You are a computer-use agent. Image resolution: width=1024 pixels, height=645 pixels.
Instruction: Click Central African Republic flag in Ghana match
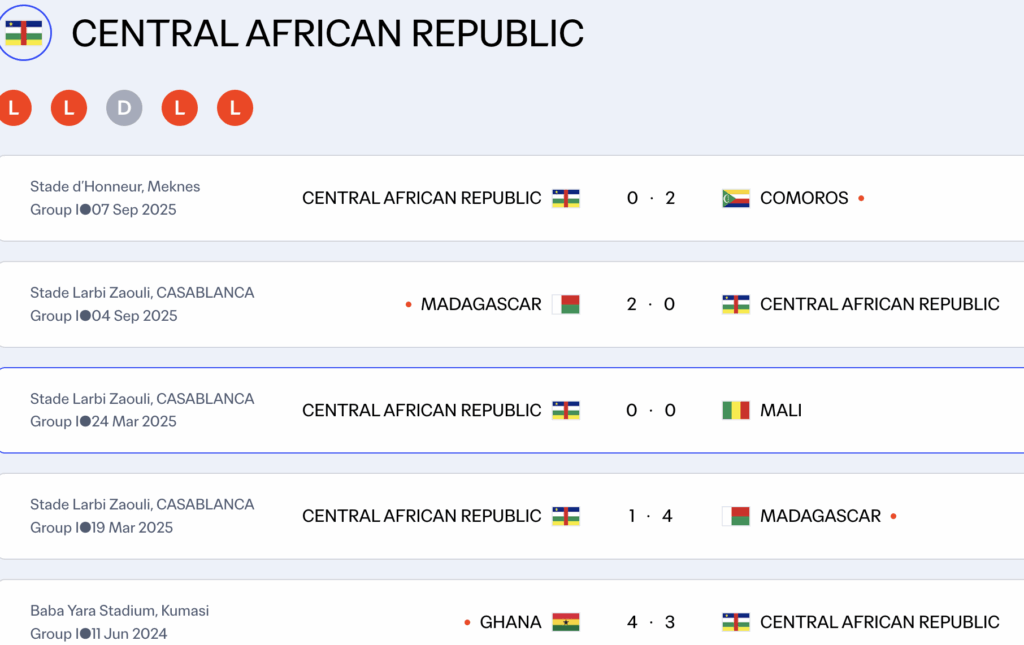pos(736,622)
